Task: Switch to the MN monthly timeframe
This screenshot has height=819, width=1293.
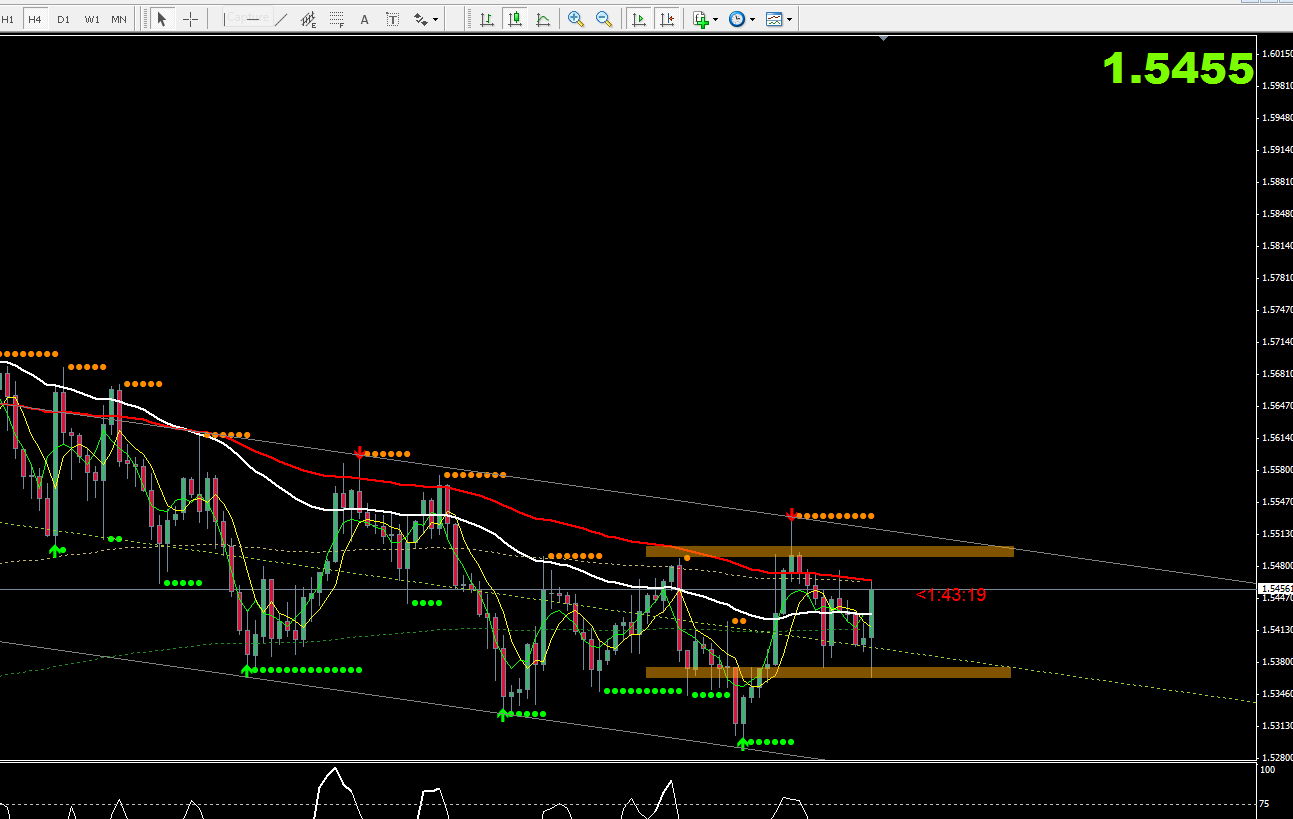Action: tap(119, 19)
